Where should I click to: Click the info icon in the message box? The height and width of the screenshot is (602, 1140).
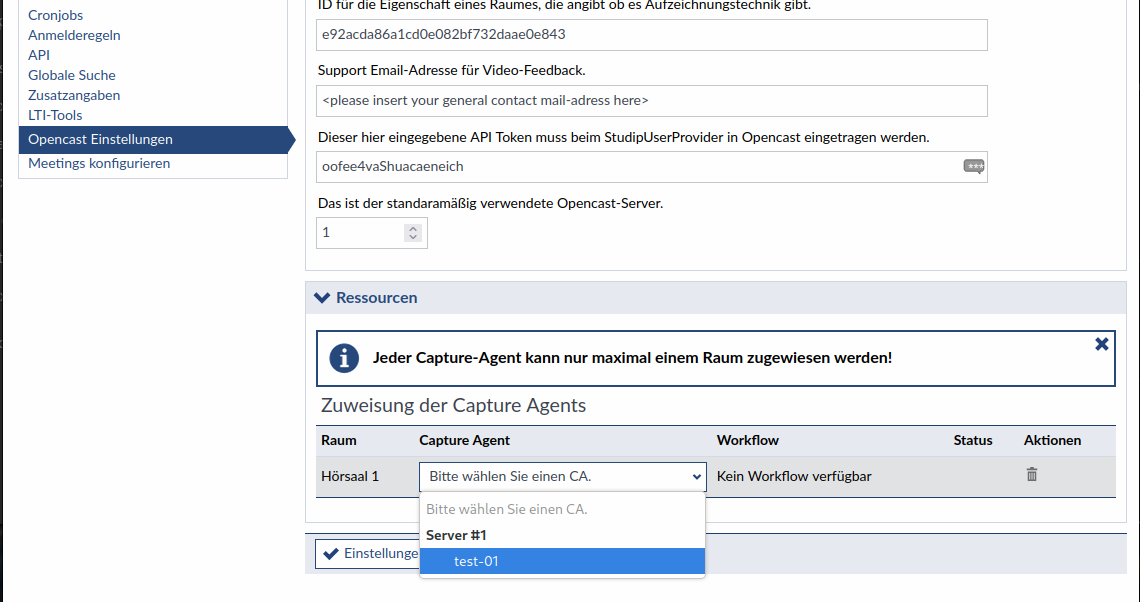pyautogui.click(x=344, y=358)
